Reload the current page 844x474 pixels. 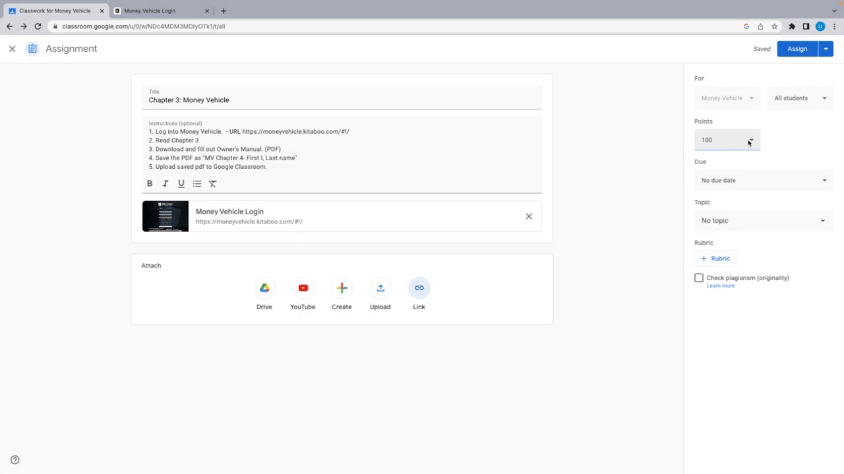(38, 26)
